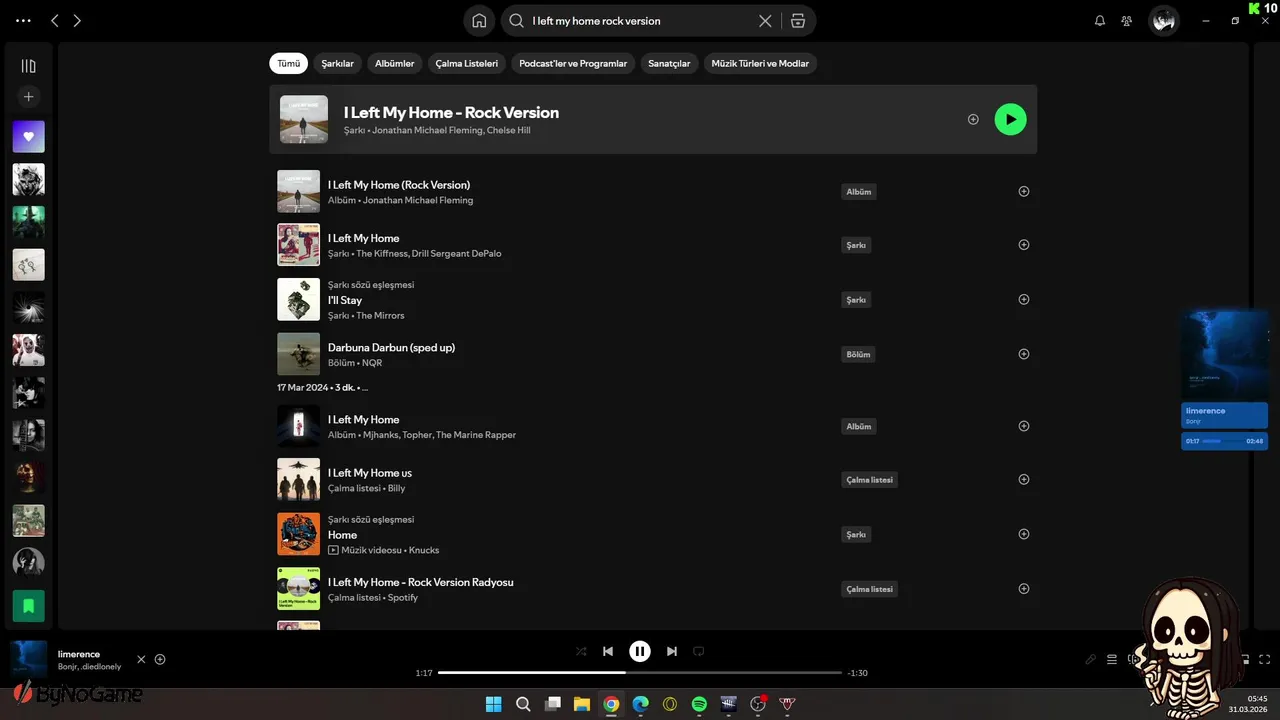This screenshot has width=1280, height=720.
Task: Toggle shuffle in the player bar
Action: pyautogui.click(x=581, y=651)
